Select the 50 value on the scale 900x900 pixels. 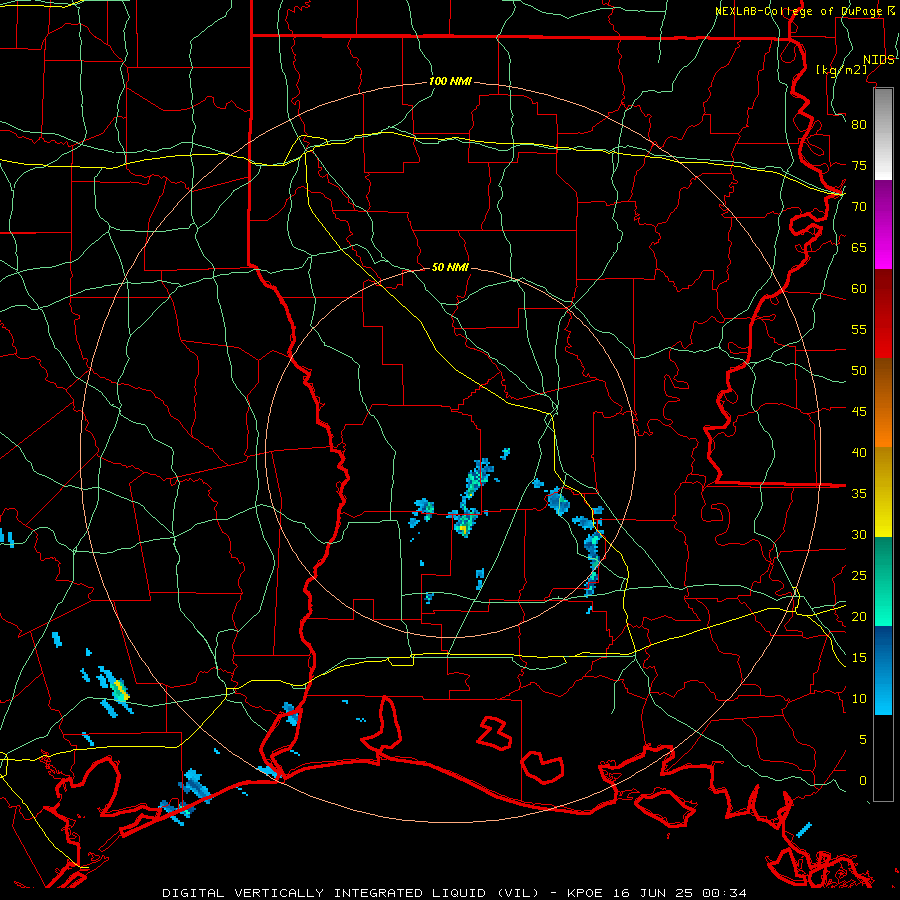click(859, 371)
